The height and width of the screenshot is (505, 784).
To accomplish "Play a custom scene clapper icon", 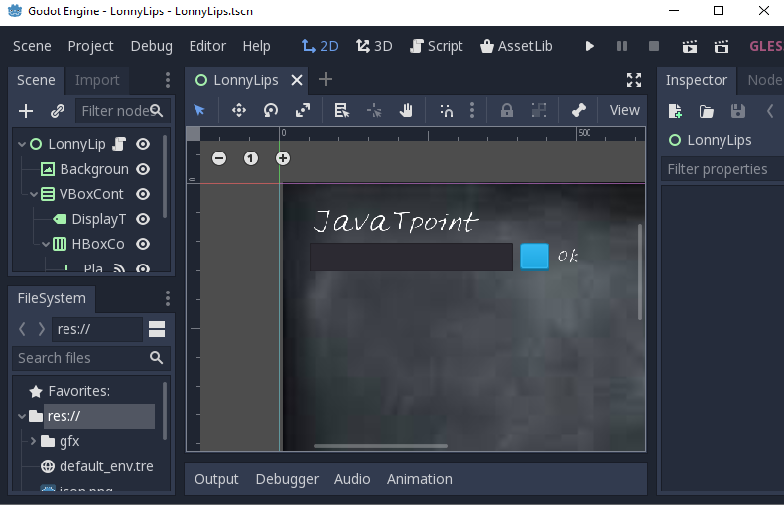I will (x=722, y=46).
